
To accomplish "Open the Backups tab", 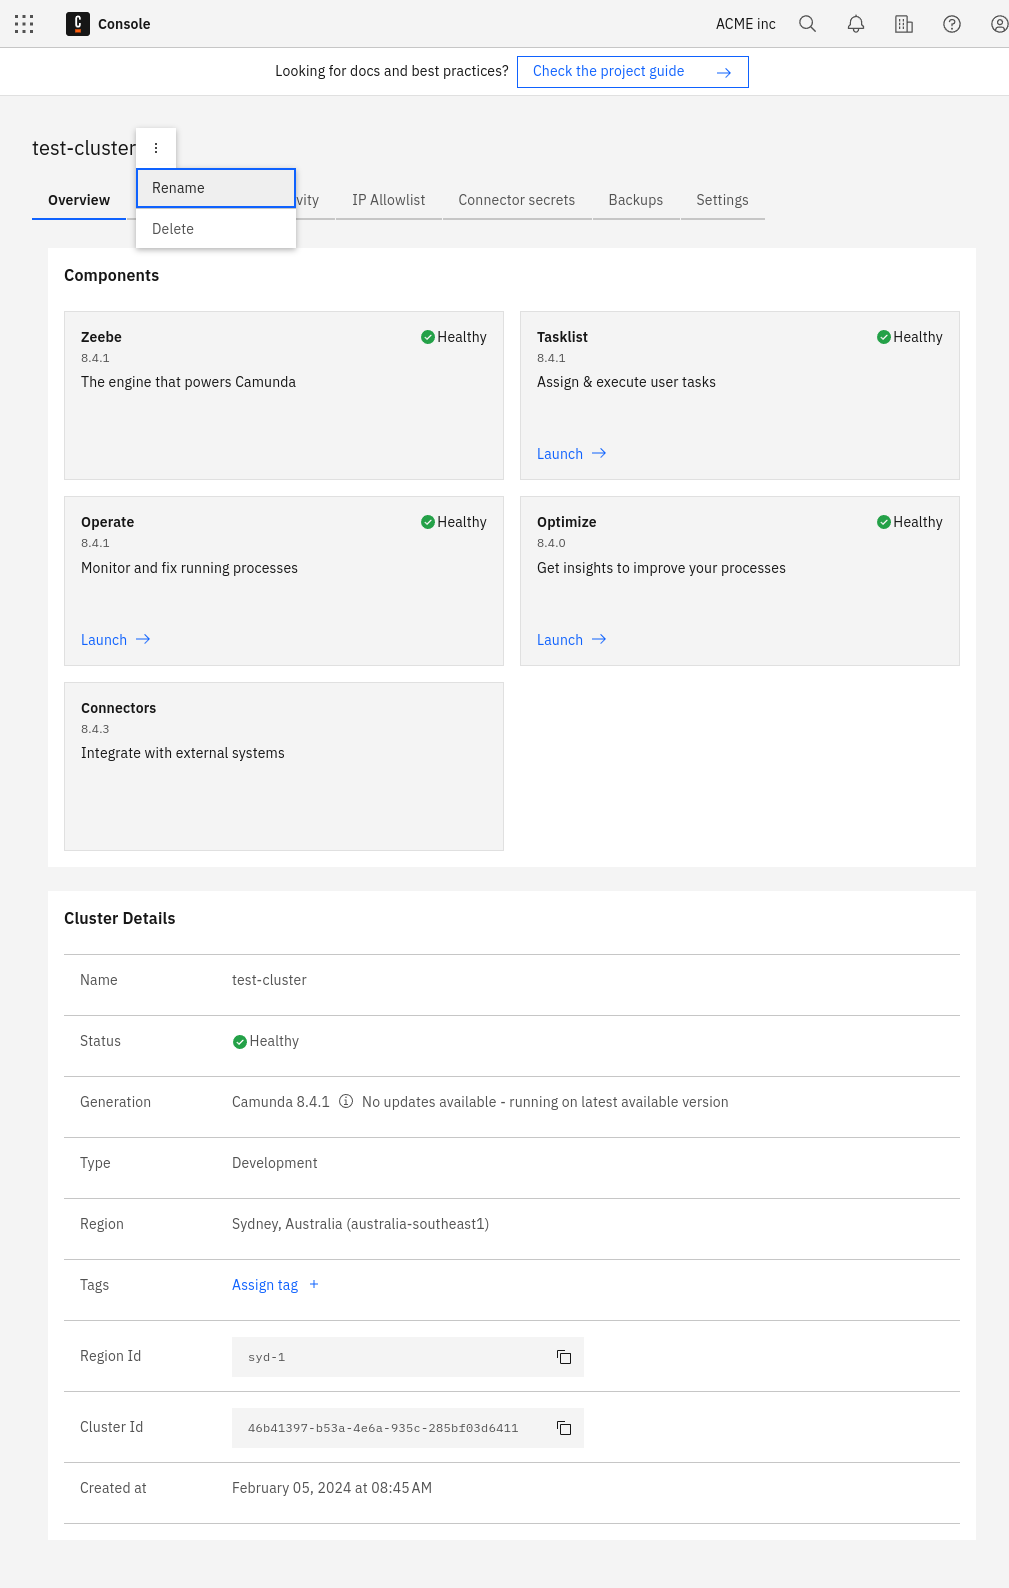I will pos(635,200).
